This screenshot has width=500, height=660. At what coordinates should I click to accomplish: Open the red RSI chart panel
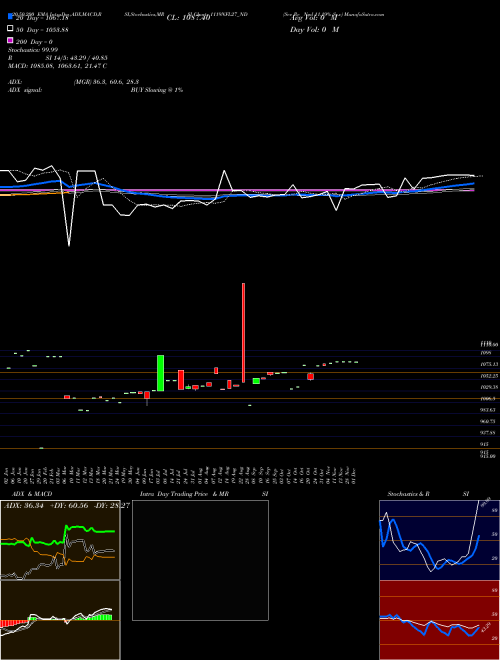click(x=439, y=620)
